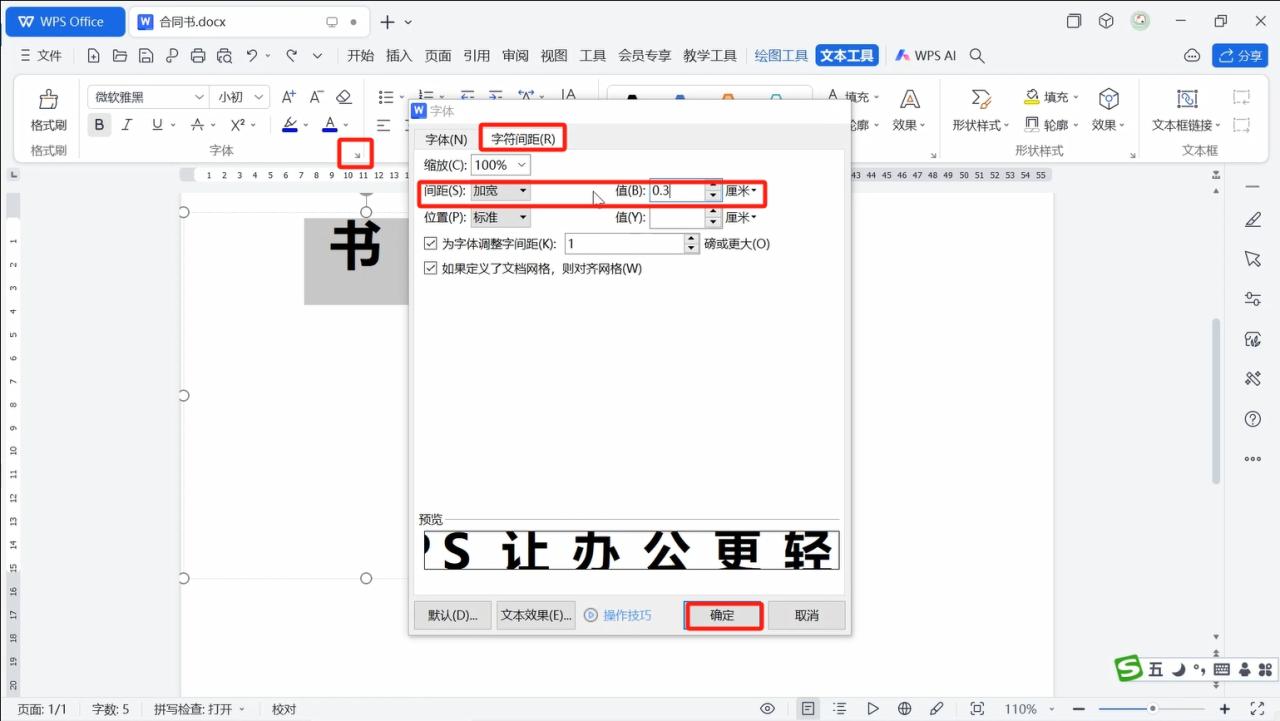Viewport: 1280px width, 721px height.
Task: Open the 文件 menu
Action: point(40,56)
